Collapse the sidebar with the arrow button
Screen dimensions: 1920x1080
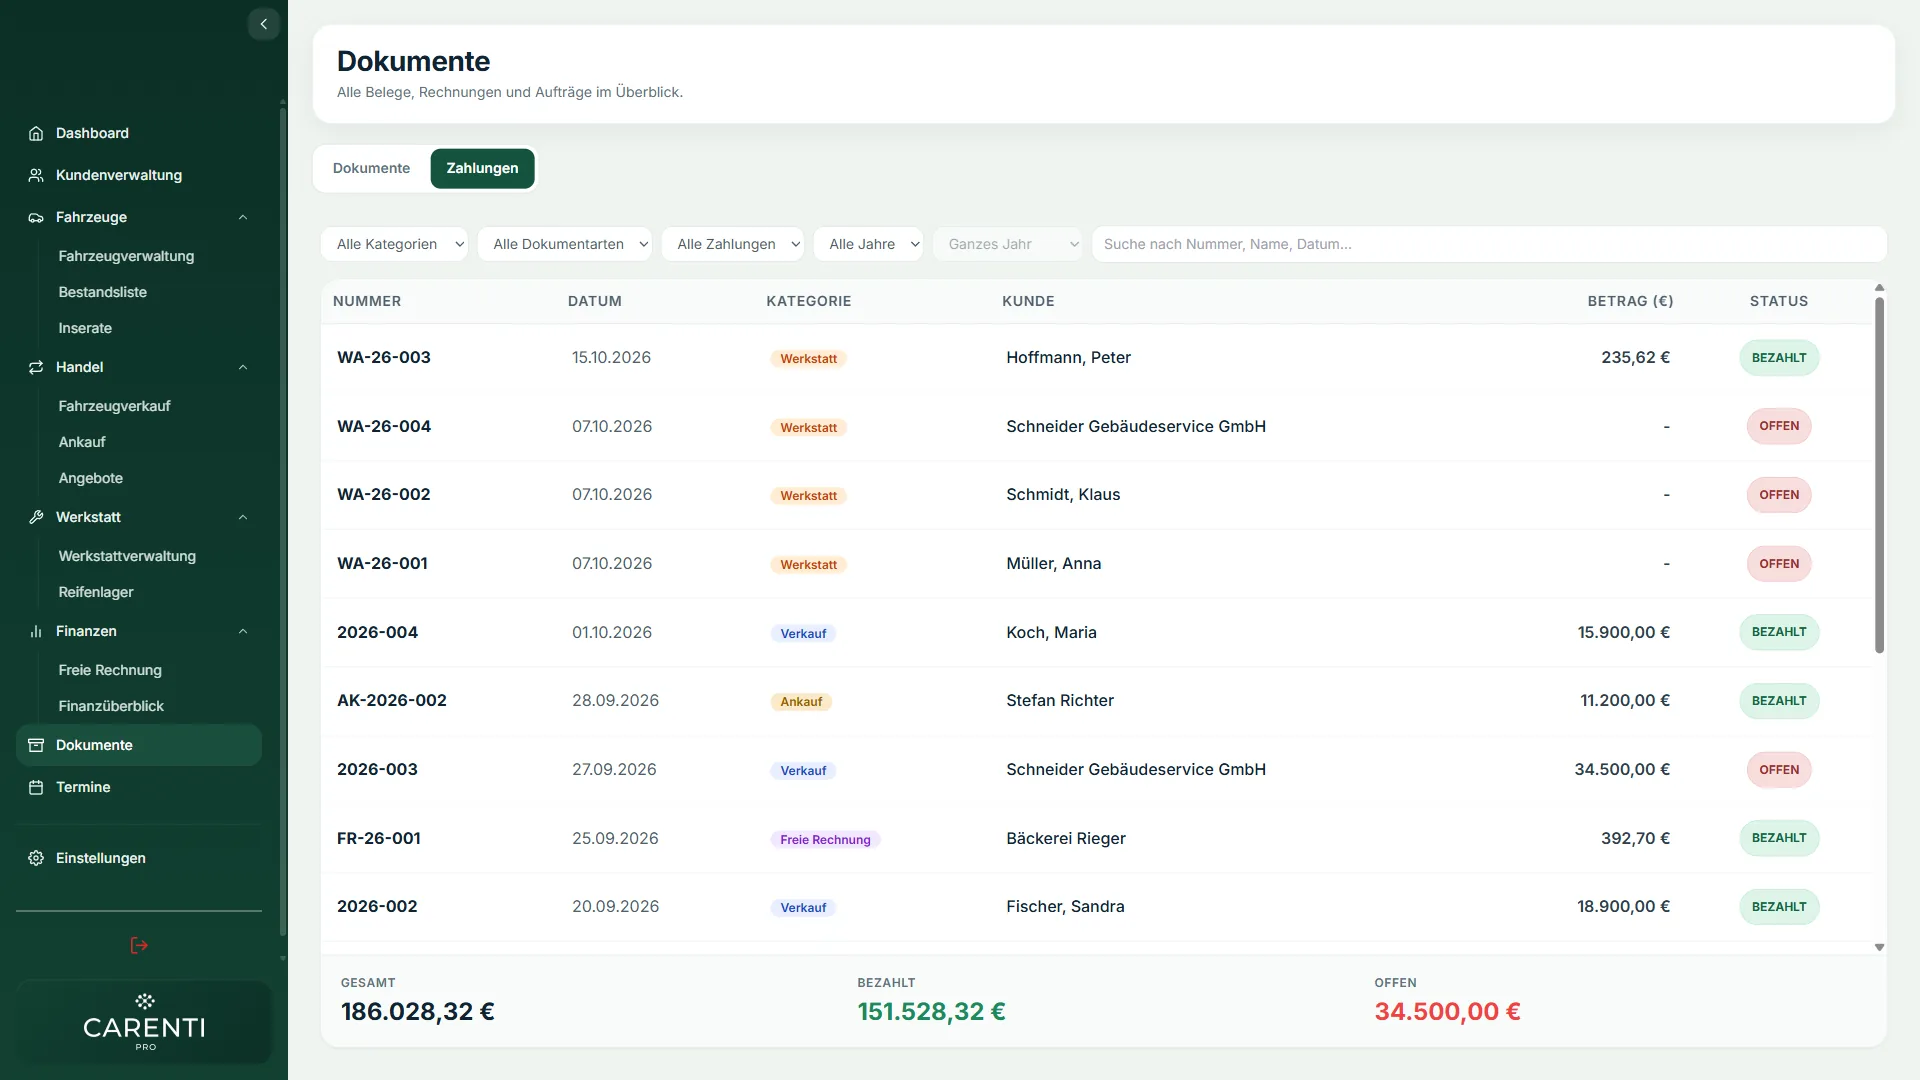coord(263,24)
